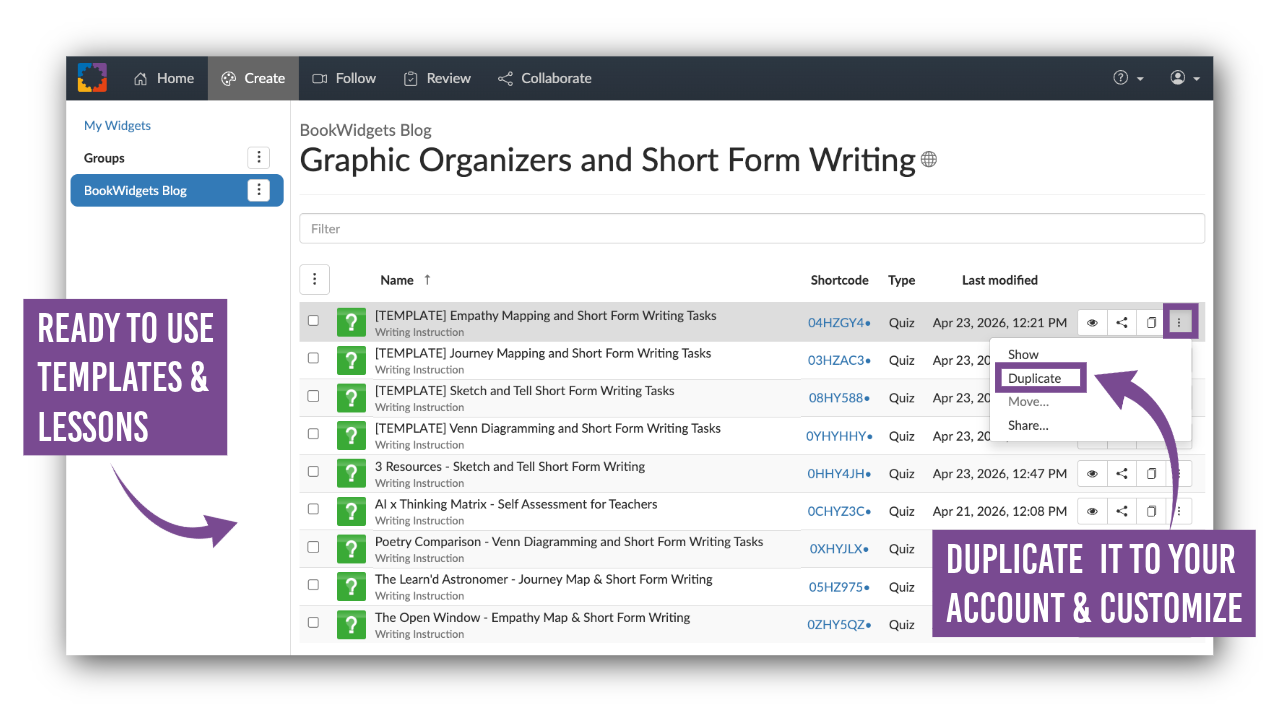
Task: Share the Empathy Mapping template via share icon
Action: pyautogui.click(x=1122, y=322)
